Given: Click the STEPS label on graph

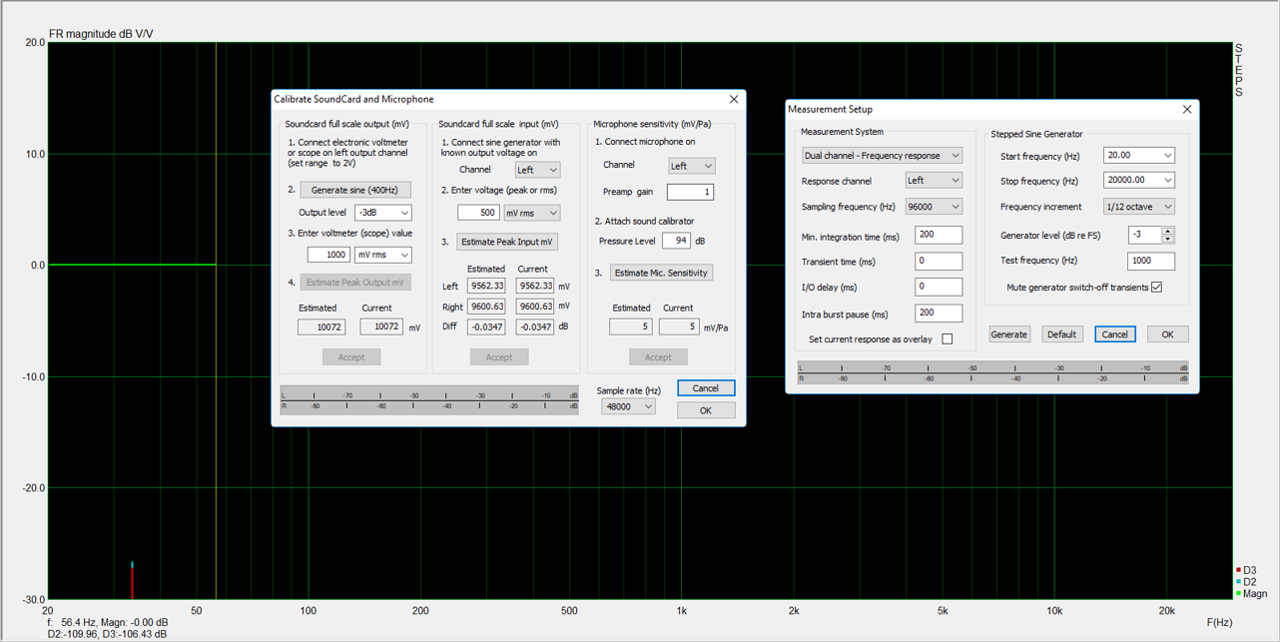Looking at the screenshot, I should click(1238, 70).
